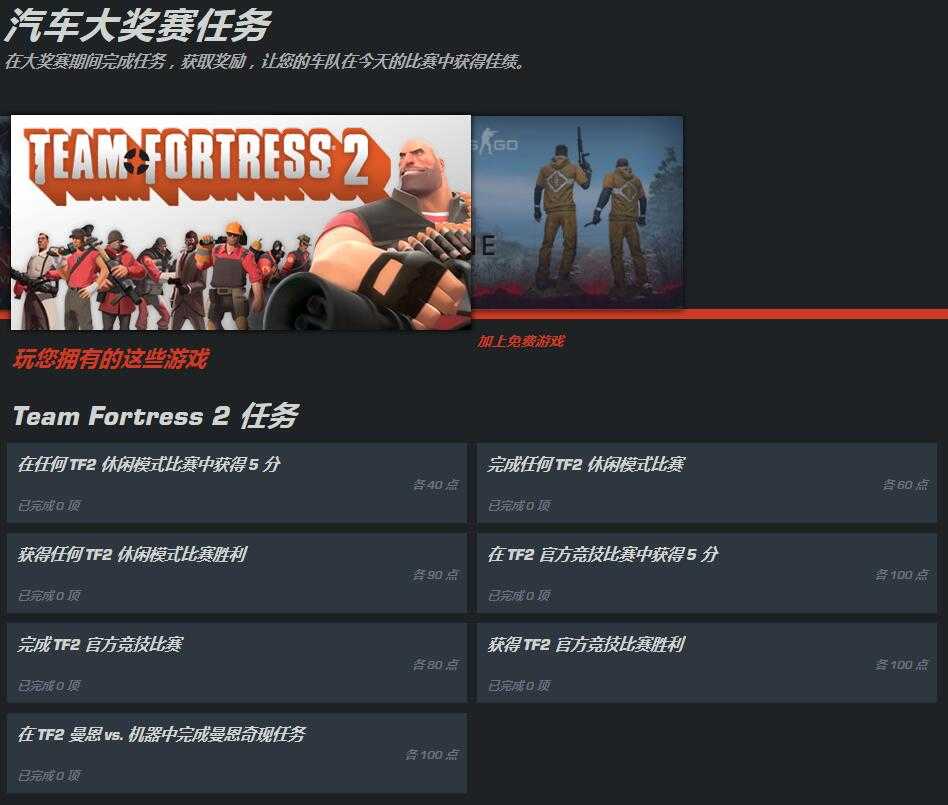Open task 完成TF2官方竞技比赛
948x805 pixels.
point(236,663)
